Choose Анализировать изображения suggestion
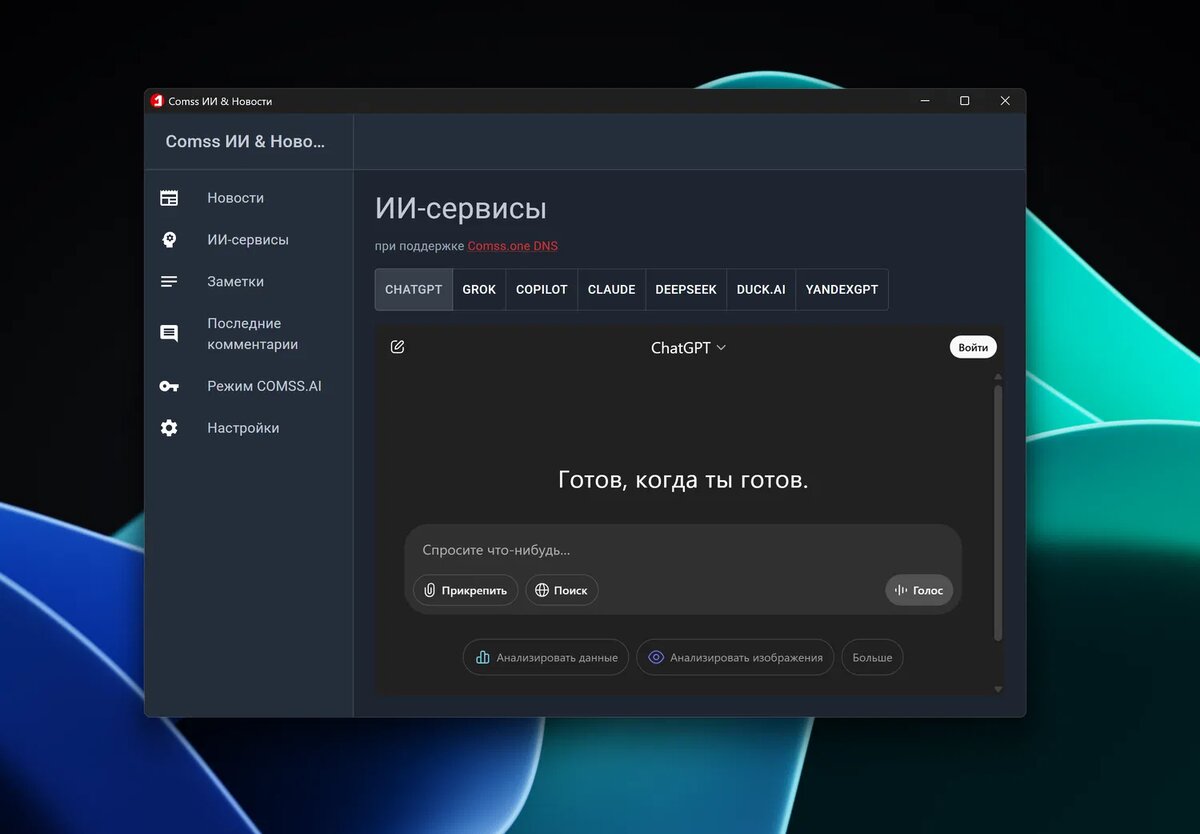The height and width of the screenshot is (834, 1200). click(x=735, y=657)
